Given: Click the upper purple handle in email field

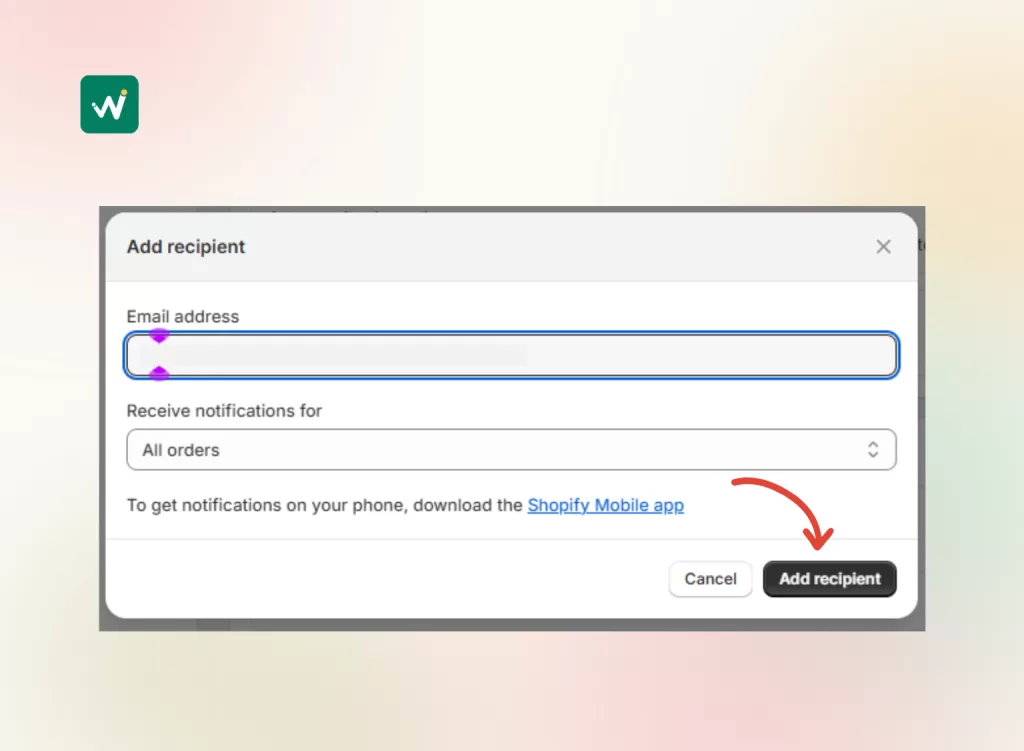Looking at the screenshot, I should [158, 336].
